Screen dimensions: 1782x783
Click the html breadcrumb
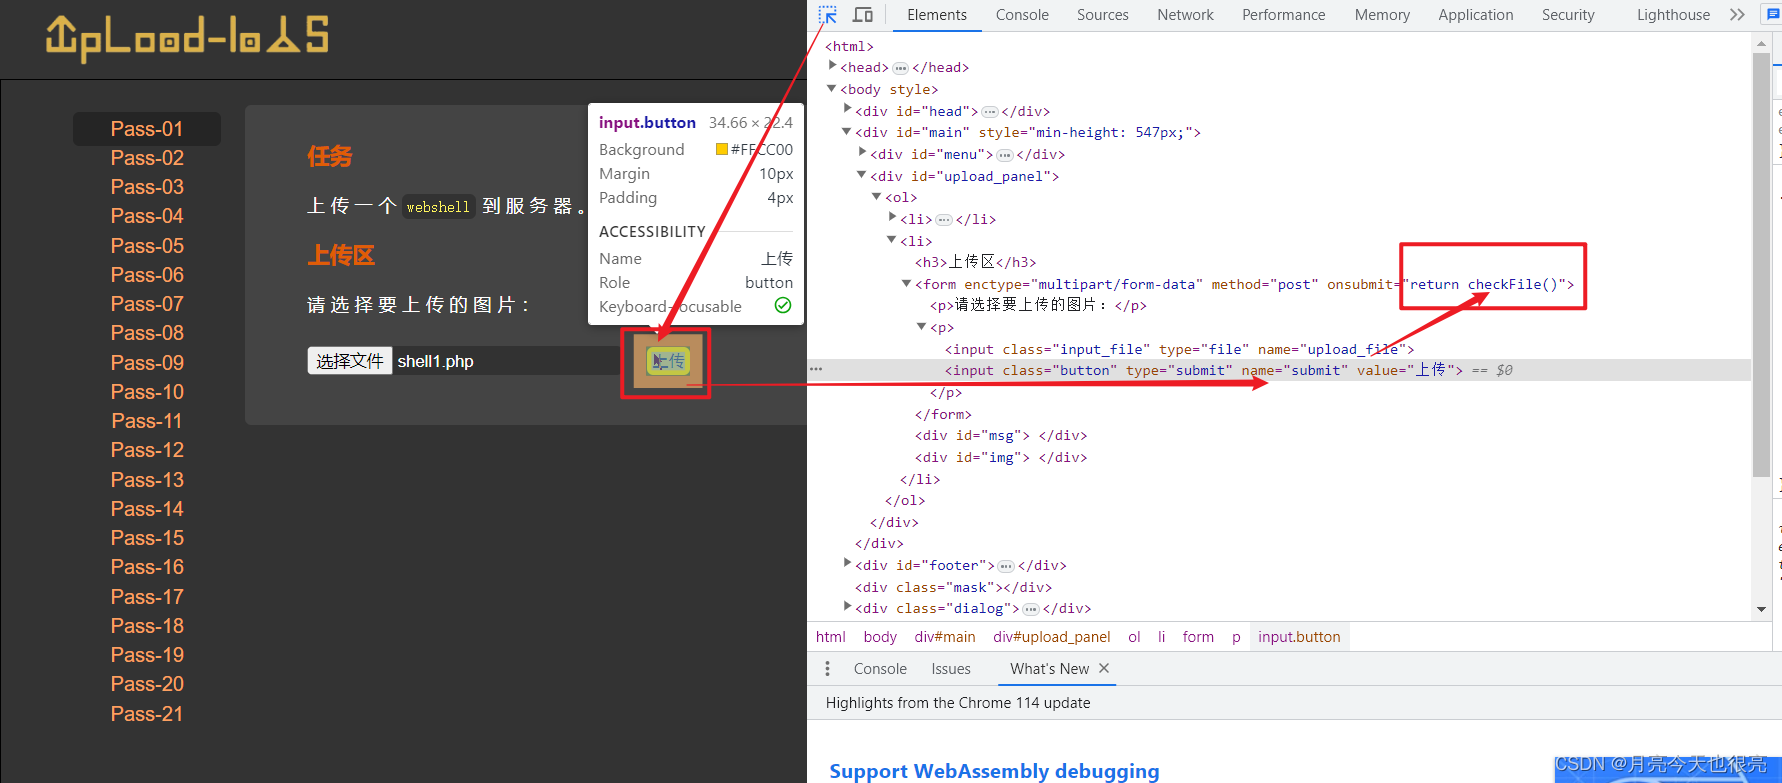pos(830,637)
